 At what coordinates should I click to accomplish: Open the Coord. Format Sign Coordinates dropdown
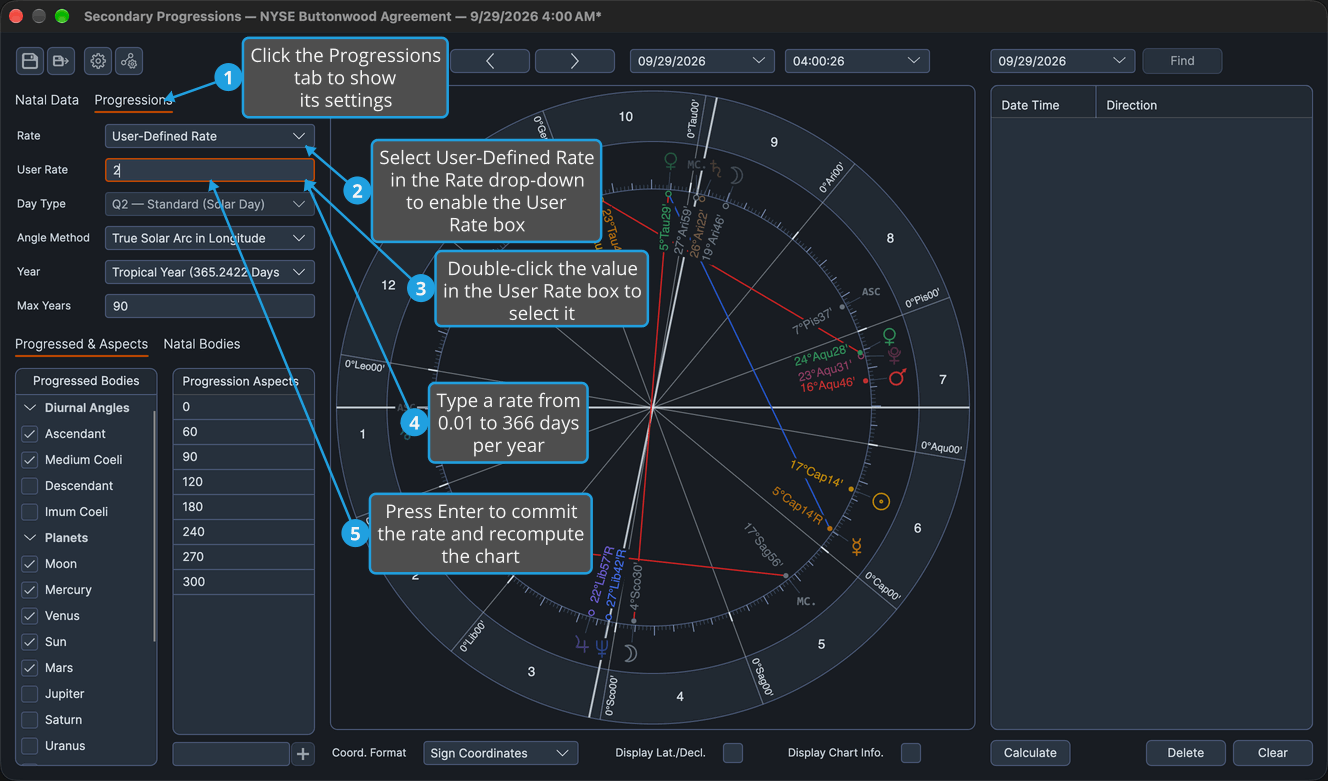point(501,753)
